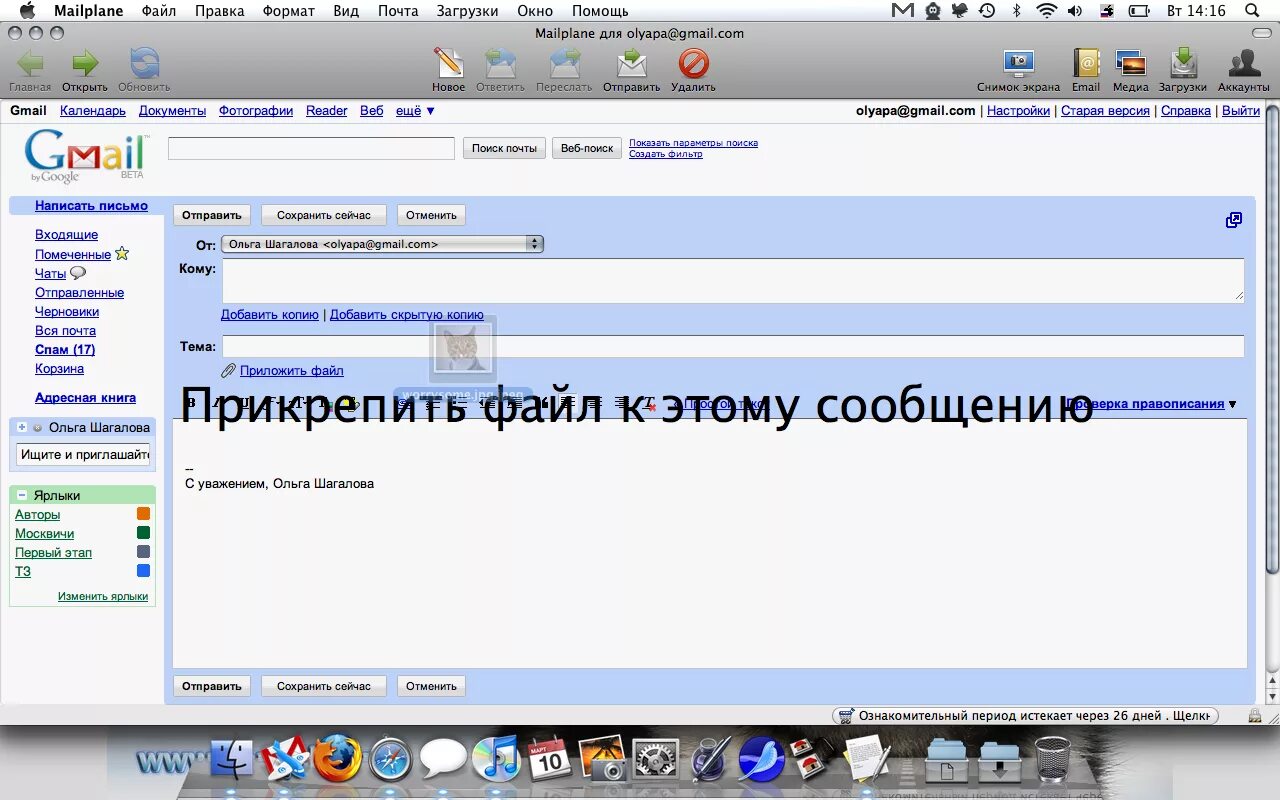Open the Проверка правописания dropdown arrow
Image resolution: width=1280 pixels, height=800 pixels.
(x=1232, y=404)
